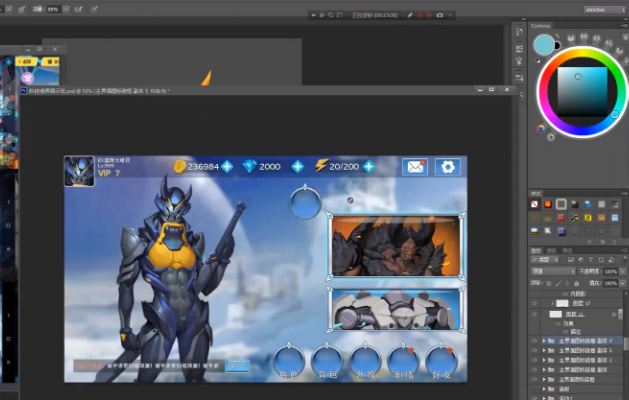Viewport: 629px width, 400px height.
Task: Apply the 'no style' swatch in Styles panel
Action: click(534, 205)
